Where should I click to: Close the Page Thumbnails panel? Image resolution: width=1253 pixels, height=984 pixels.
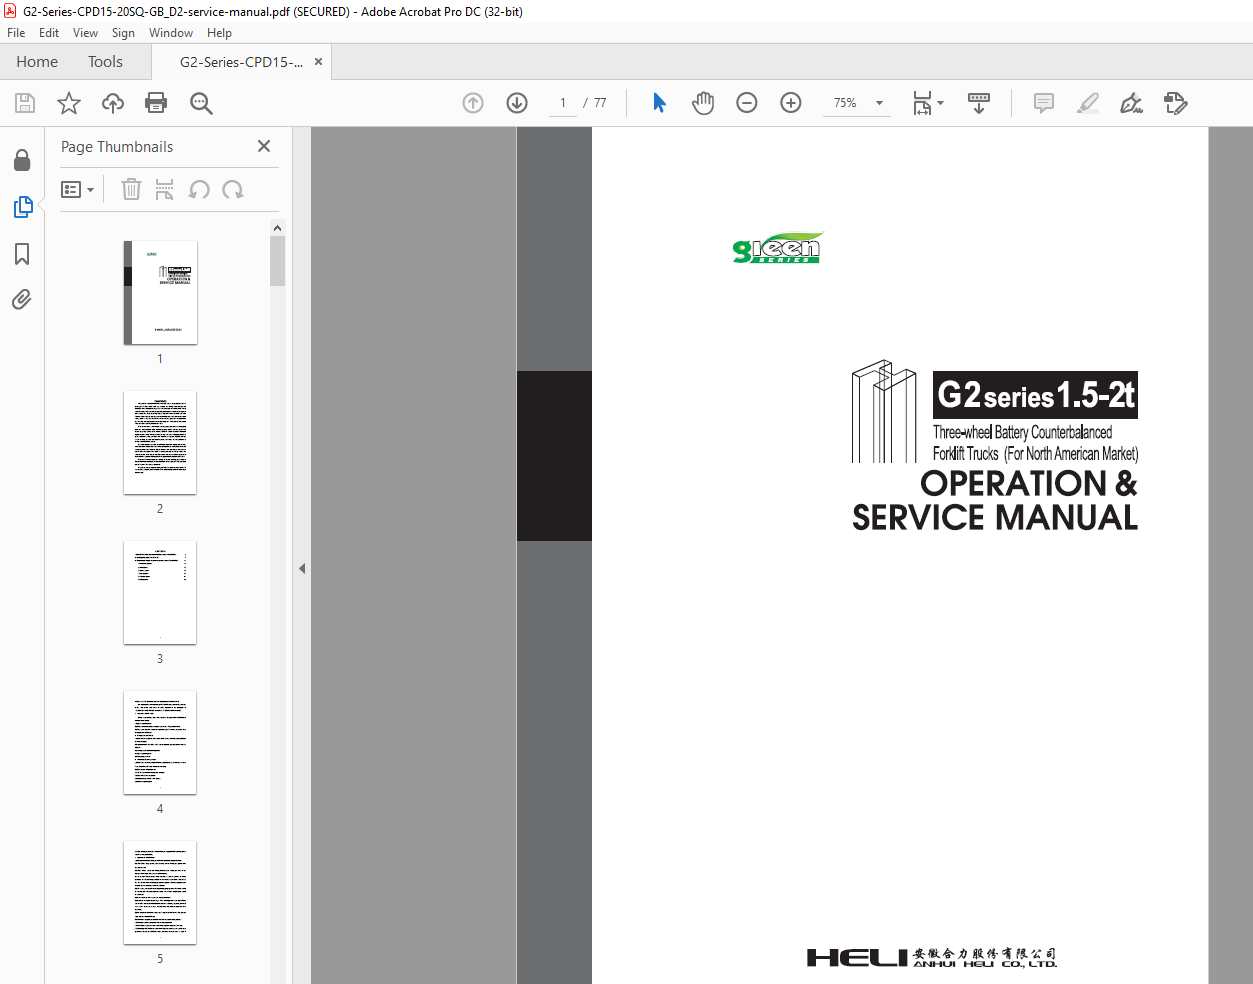(x=264, y=146)
